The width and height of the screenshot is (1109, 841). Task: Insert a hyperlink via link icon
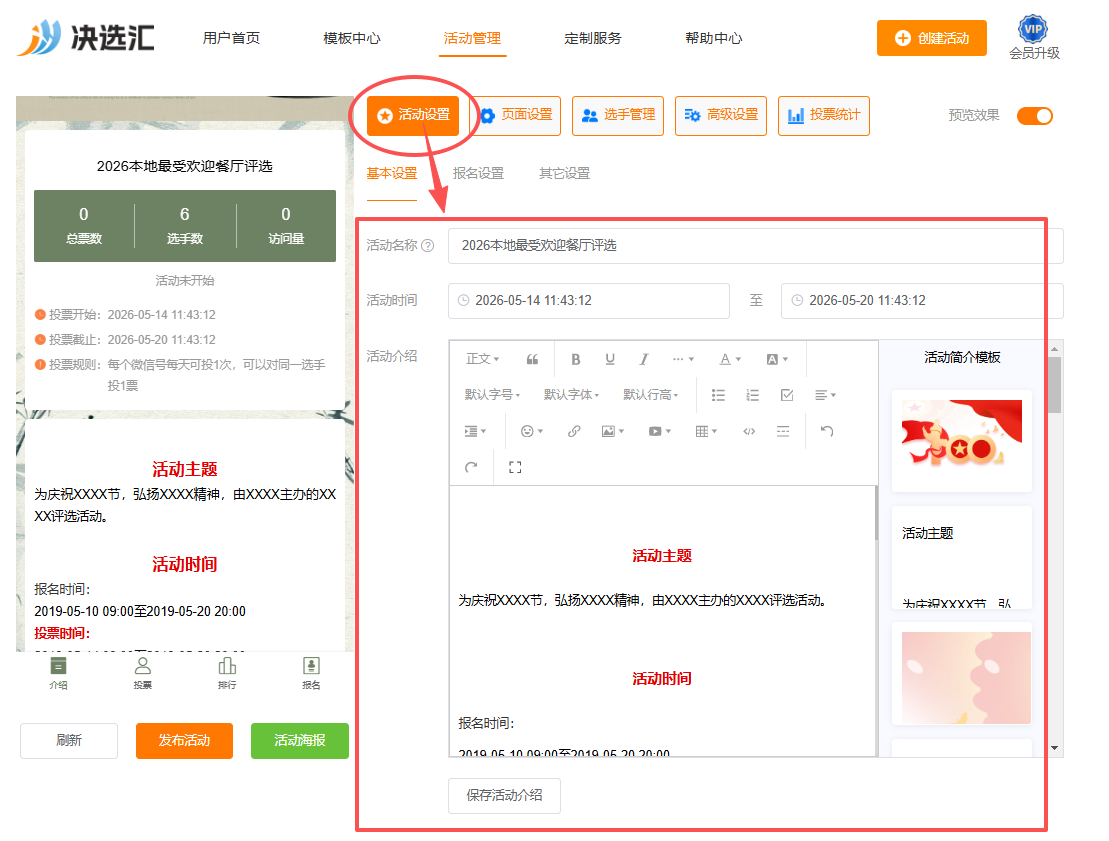pyautogui.click(x=574, y=431)
